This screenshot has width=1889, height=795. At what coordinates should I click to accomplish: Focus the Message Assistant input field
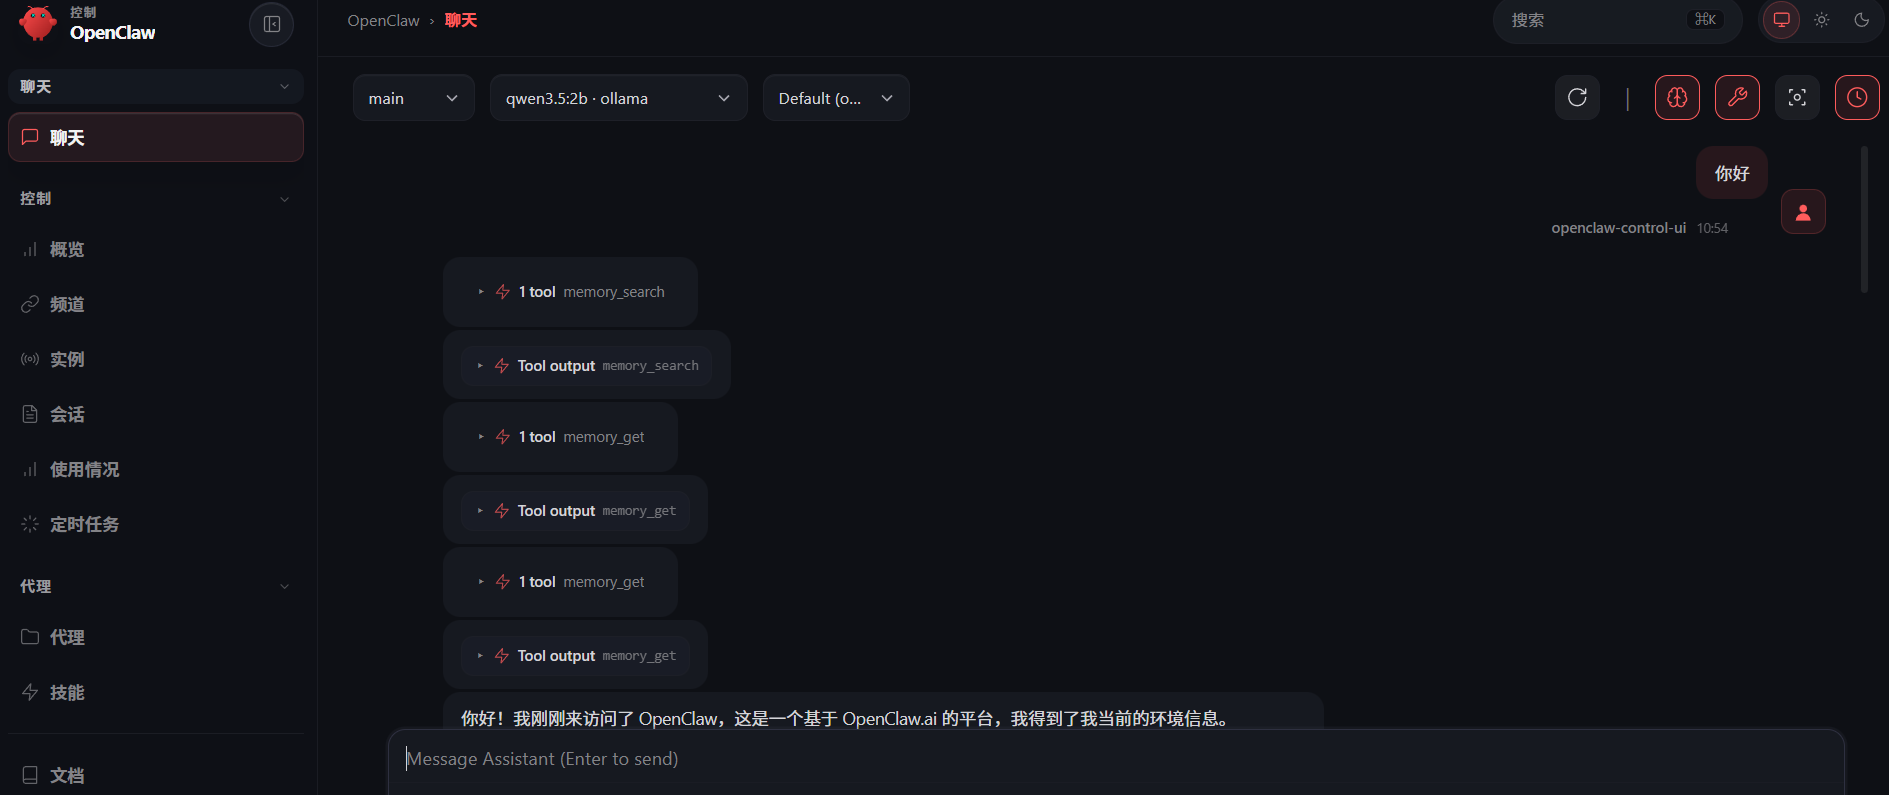[x=1116, y=760]
